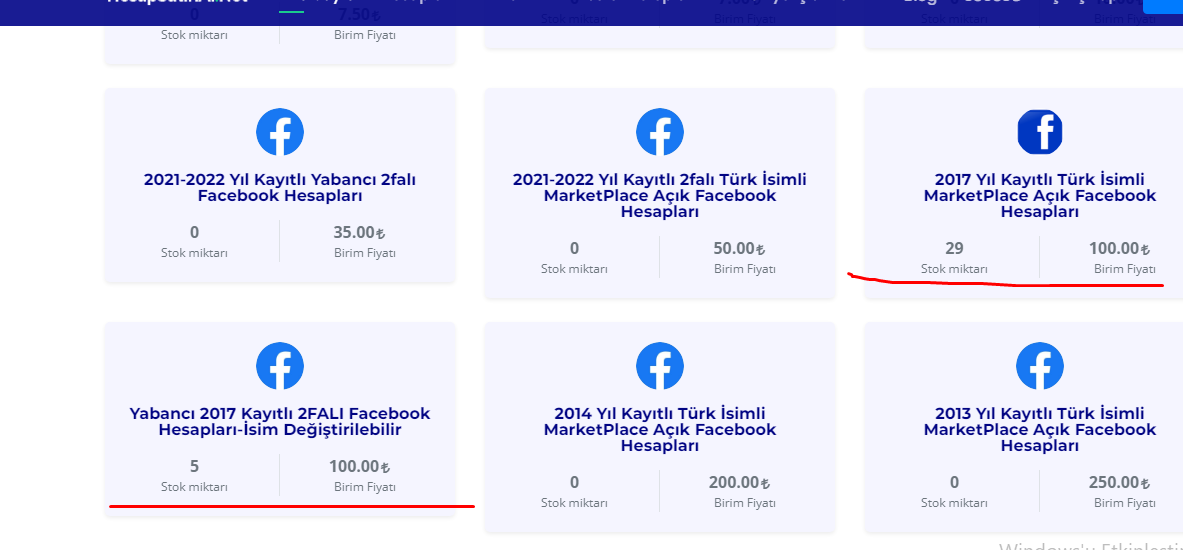The width and height of the screenshot is (1183, 550).
Task: Select the 200.00₺ unit price
Action: click(739, 482)
